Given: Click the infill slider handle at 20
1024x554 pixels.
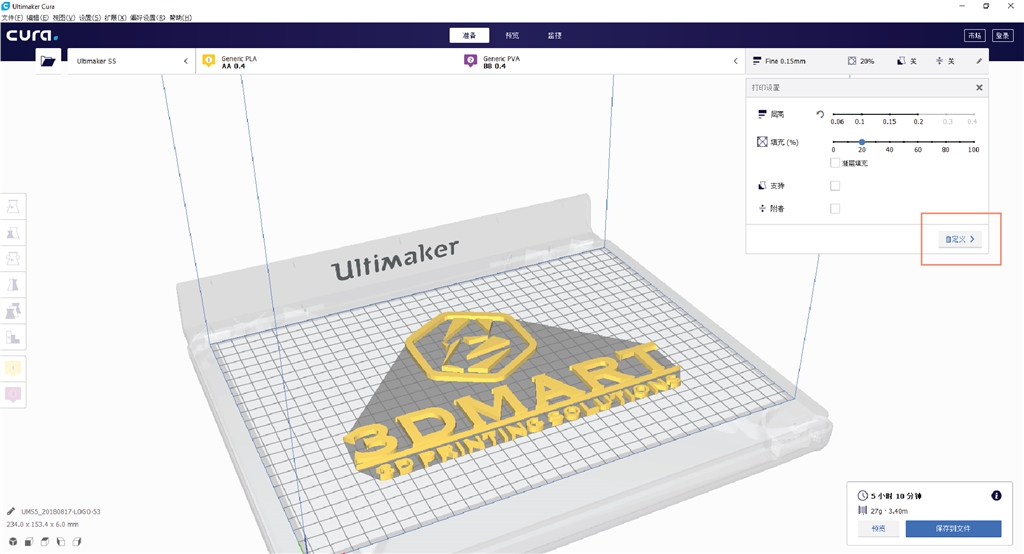Looking at the screenshot, I should pos(862,142).
